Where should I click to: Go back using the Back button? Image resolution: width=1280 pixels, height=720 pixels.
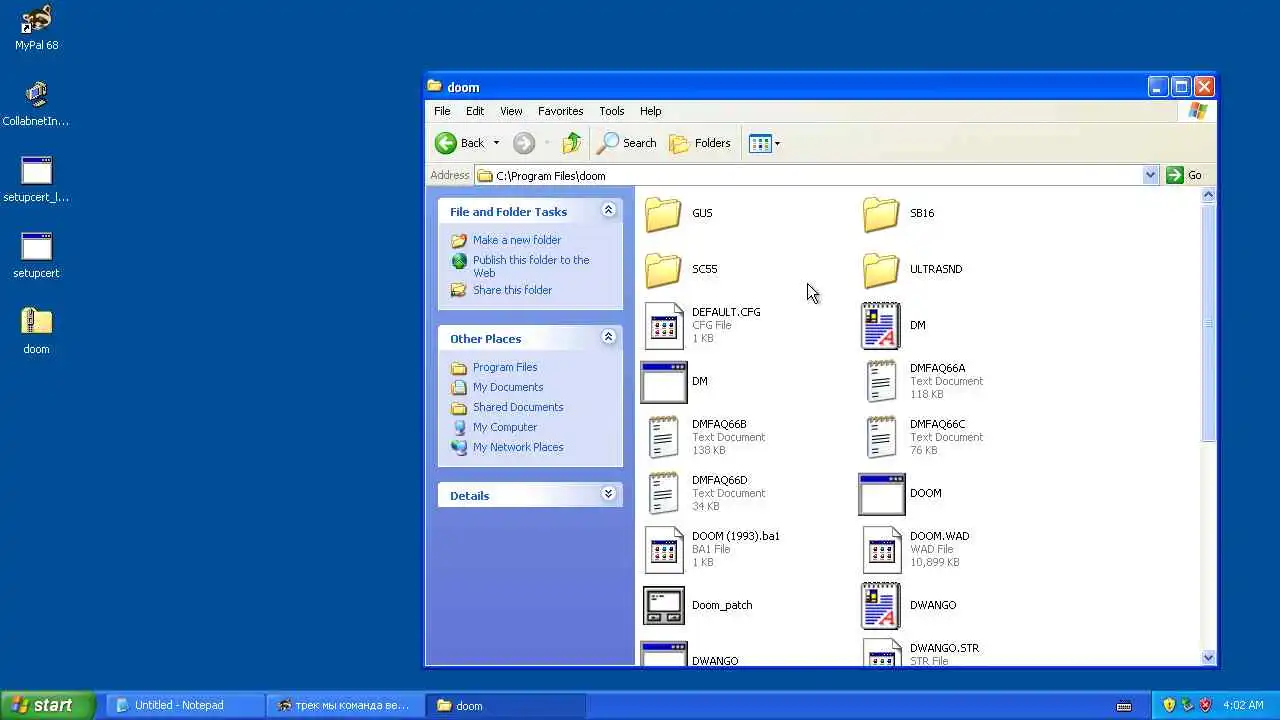[460, 143]
